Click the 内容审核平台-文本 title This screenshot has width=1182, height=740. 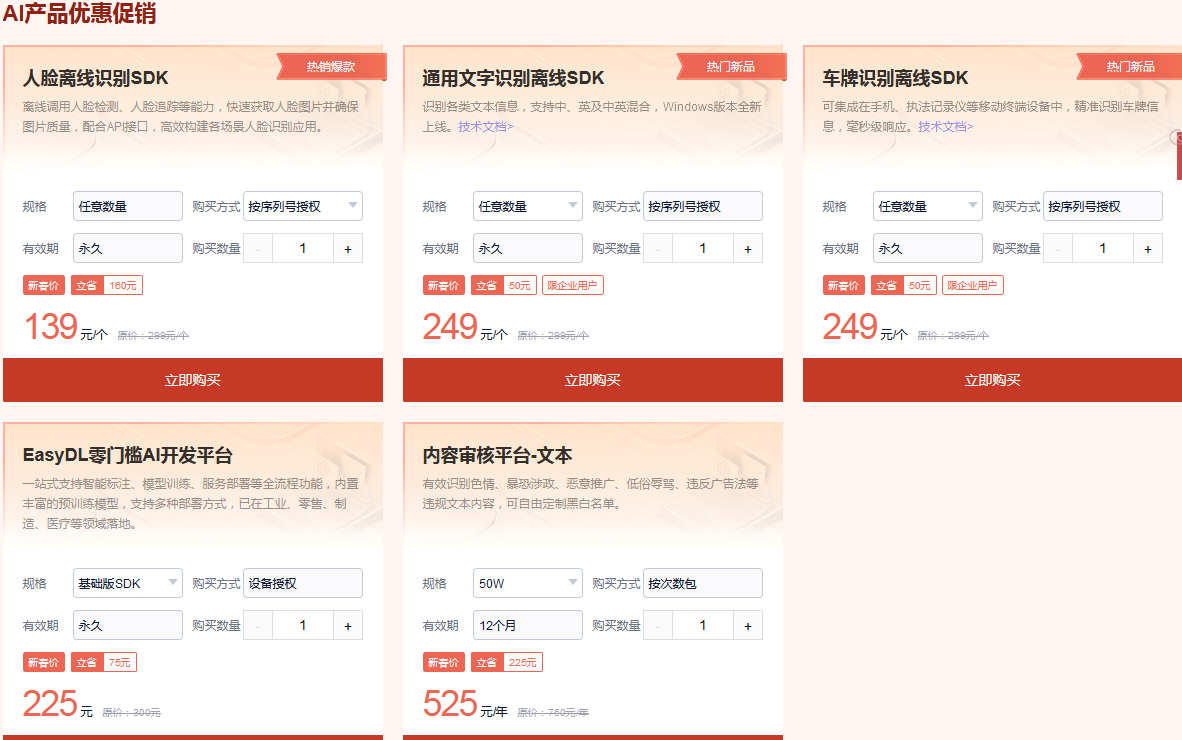[x=498, y=455]
